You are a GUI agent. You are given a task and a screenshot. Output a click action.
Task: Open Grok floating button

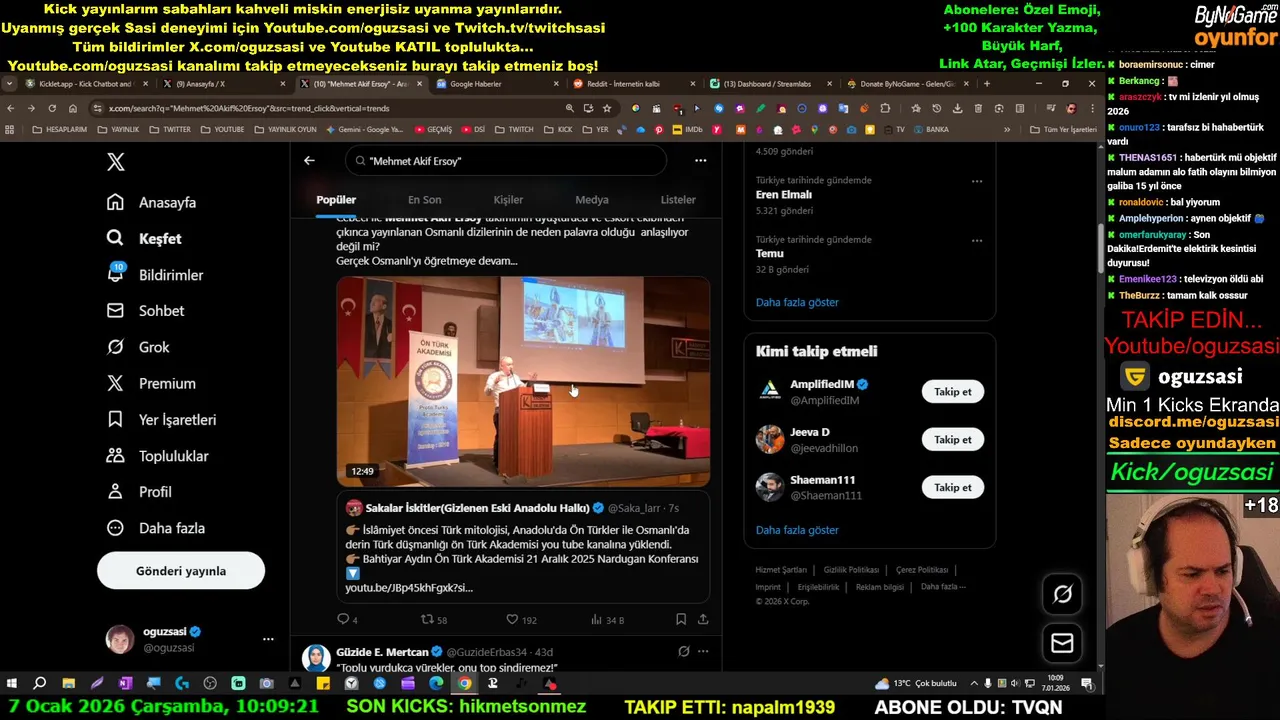click(x=1062, y=595)
